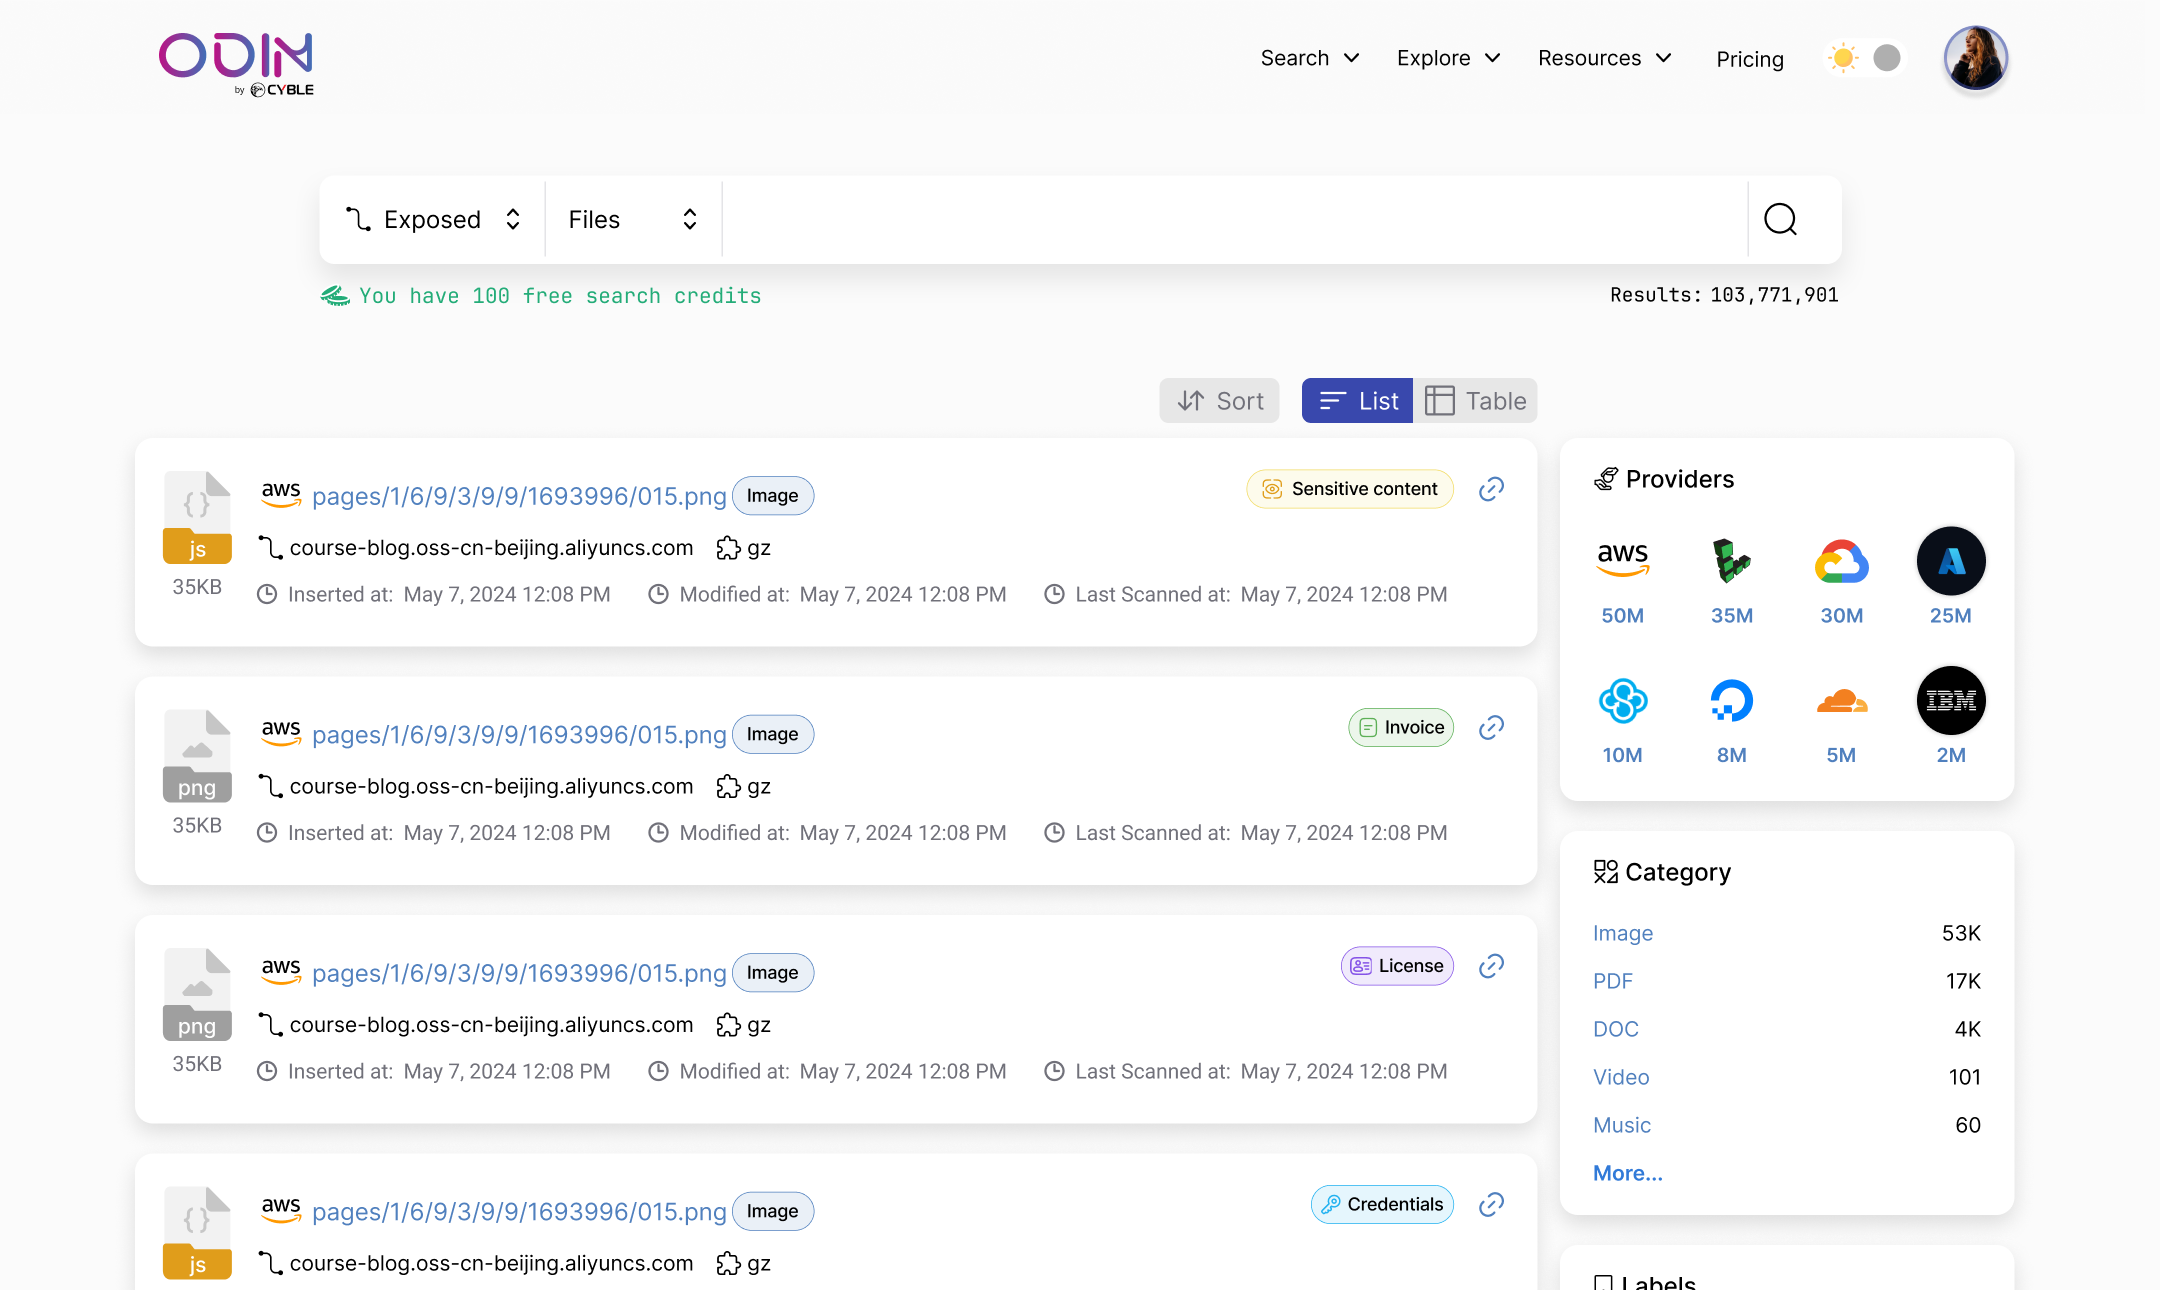Click png file icon in Invoice result
The image size is (2160, 1290).
click(x=197, y=756)
